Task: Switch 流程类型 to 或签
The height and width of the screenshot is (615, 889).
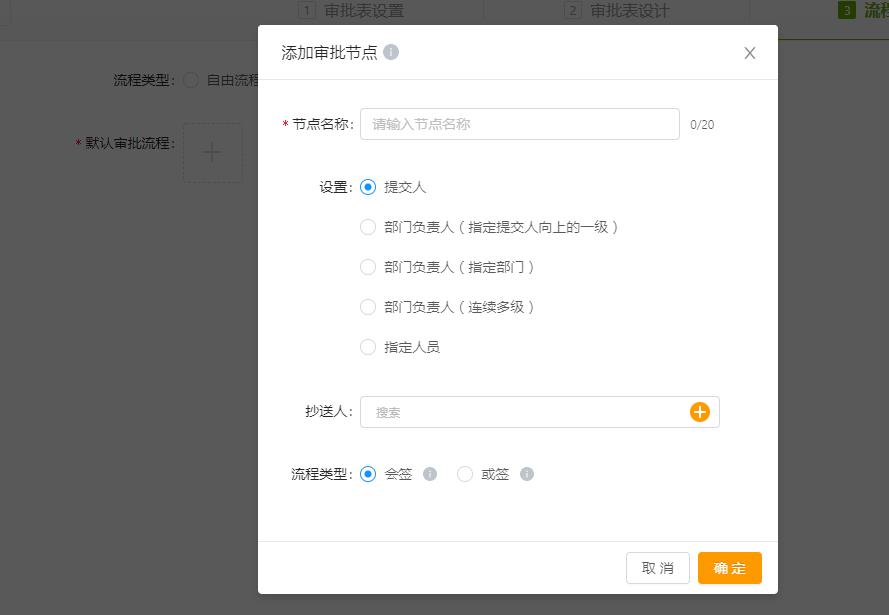Action: (x=464, y=474)
